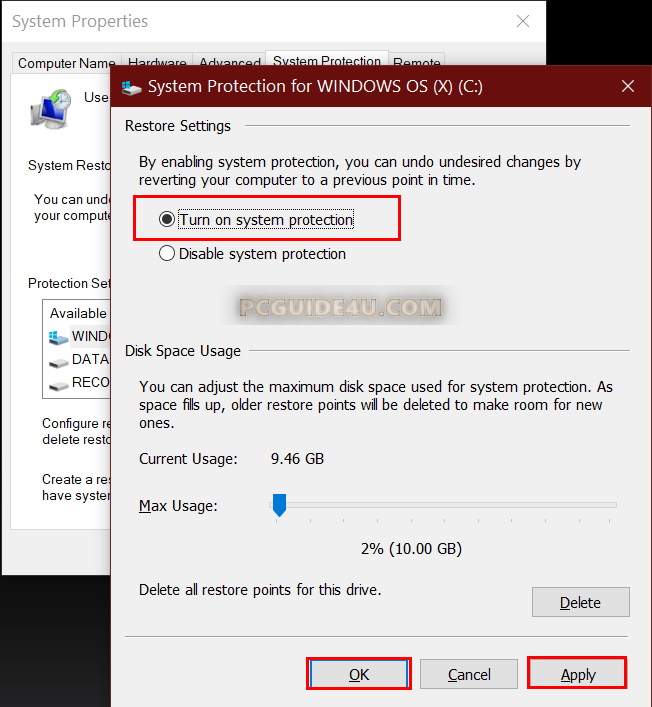
Task: Open the Remote tab
Action: pyautogui.click(x=417, y=63)
